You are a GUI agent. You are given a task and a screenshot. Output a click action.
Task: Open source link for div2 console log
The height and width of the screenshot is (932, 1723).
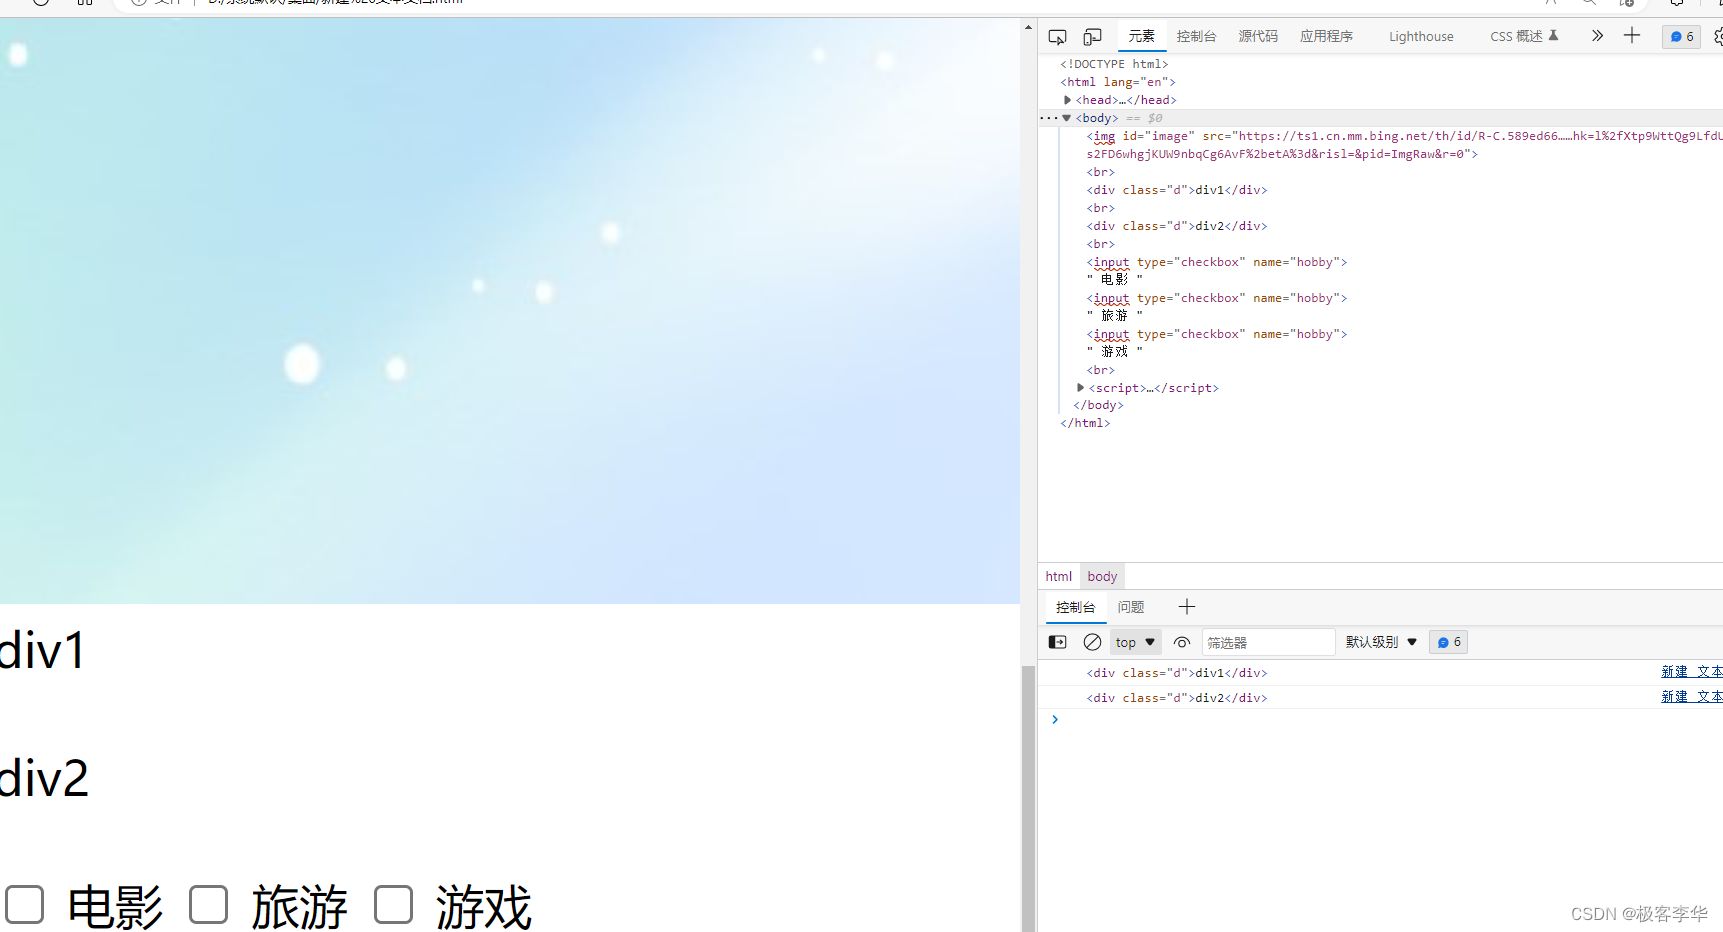1692,697
